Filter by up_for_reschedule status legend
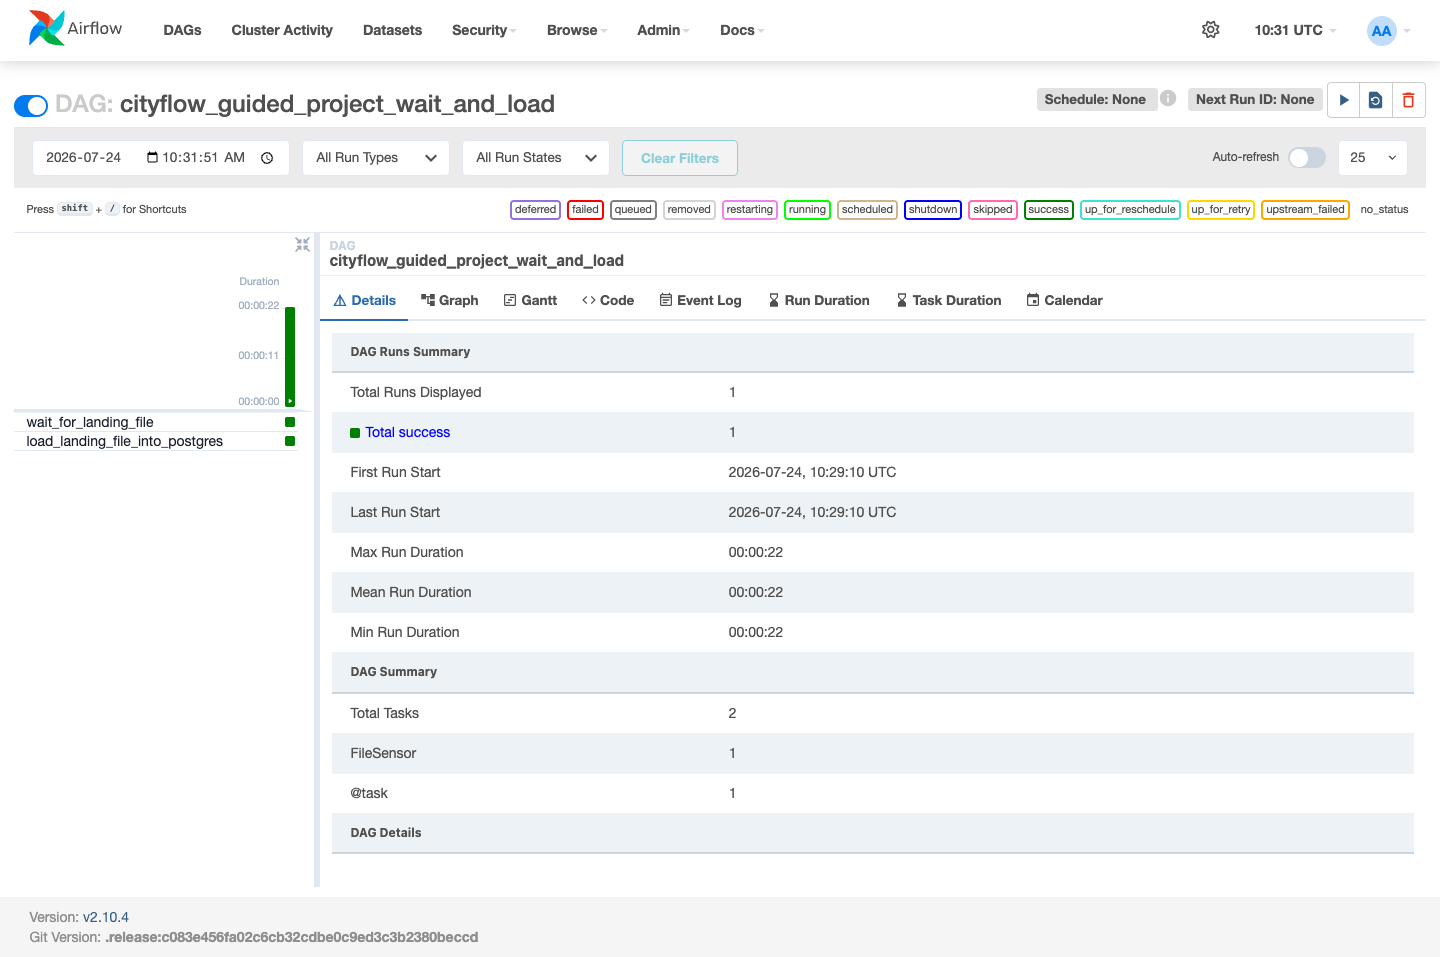This screenshot has width=1440, height=957. (x=1130, y=209)
